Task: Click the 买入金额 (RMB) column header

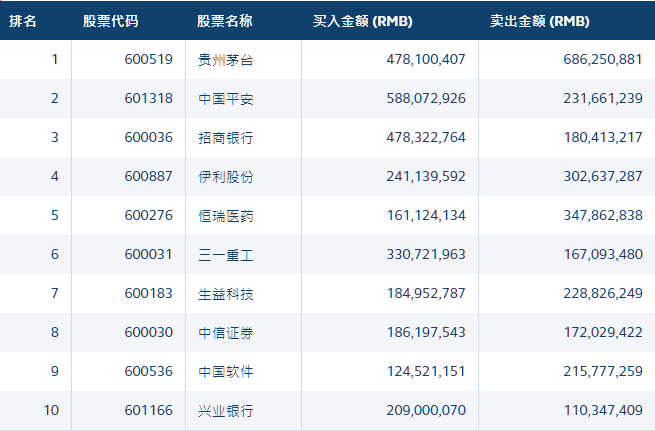Action: coord(363,21)
